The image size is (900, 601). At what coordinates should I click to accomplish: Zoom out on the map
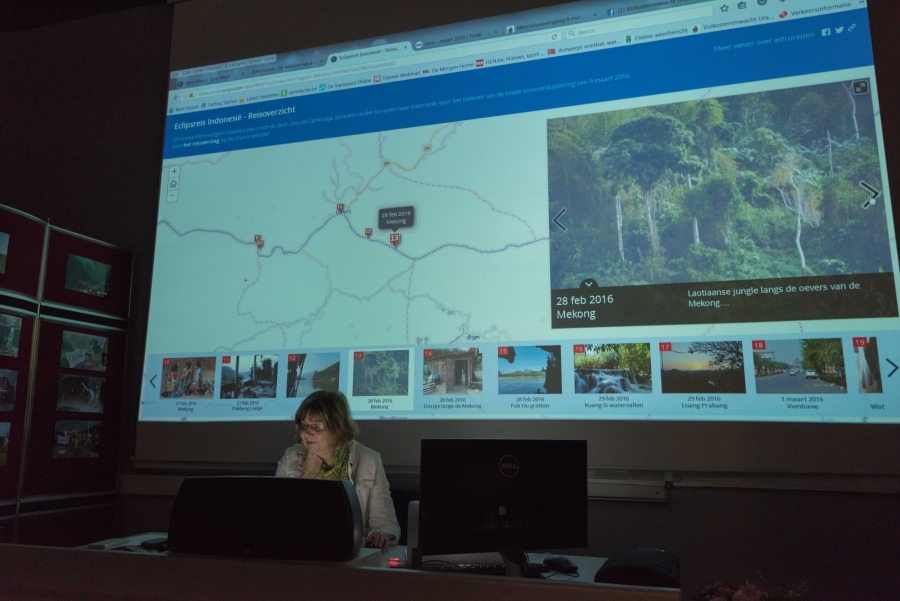click(173, 196)
